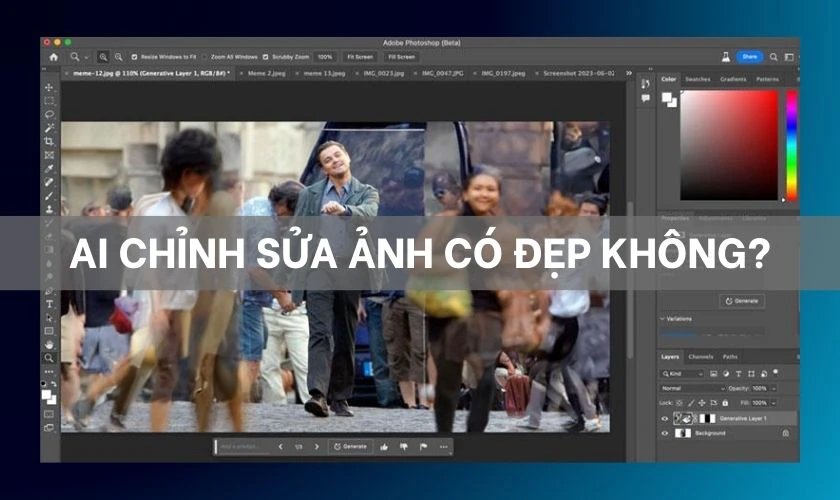Viewport: 840px width, 500px height.
Task: Open the History panel icon
Action: [645, 84]
